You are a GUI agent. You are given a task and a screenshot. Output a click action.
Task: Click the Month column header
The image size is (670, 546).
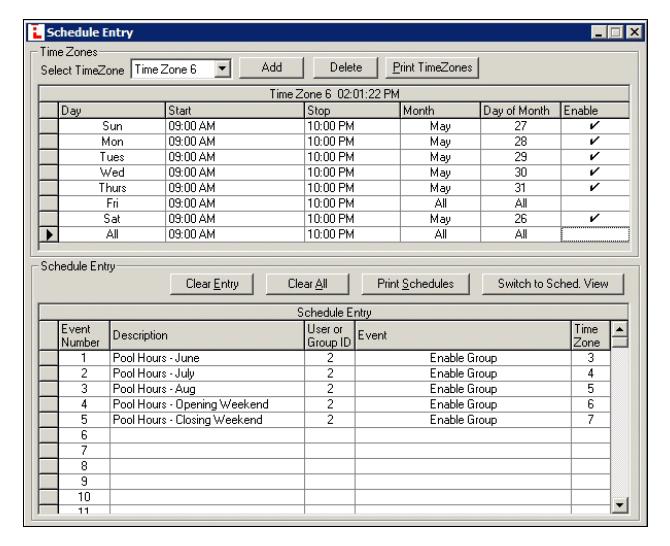pyautogui.click(x=440, y=110)
